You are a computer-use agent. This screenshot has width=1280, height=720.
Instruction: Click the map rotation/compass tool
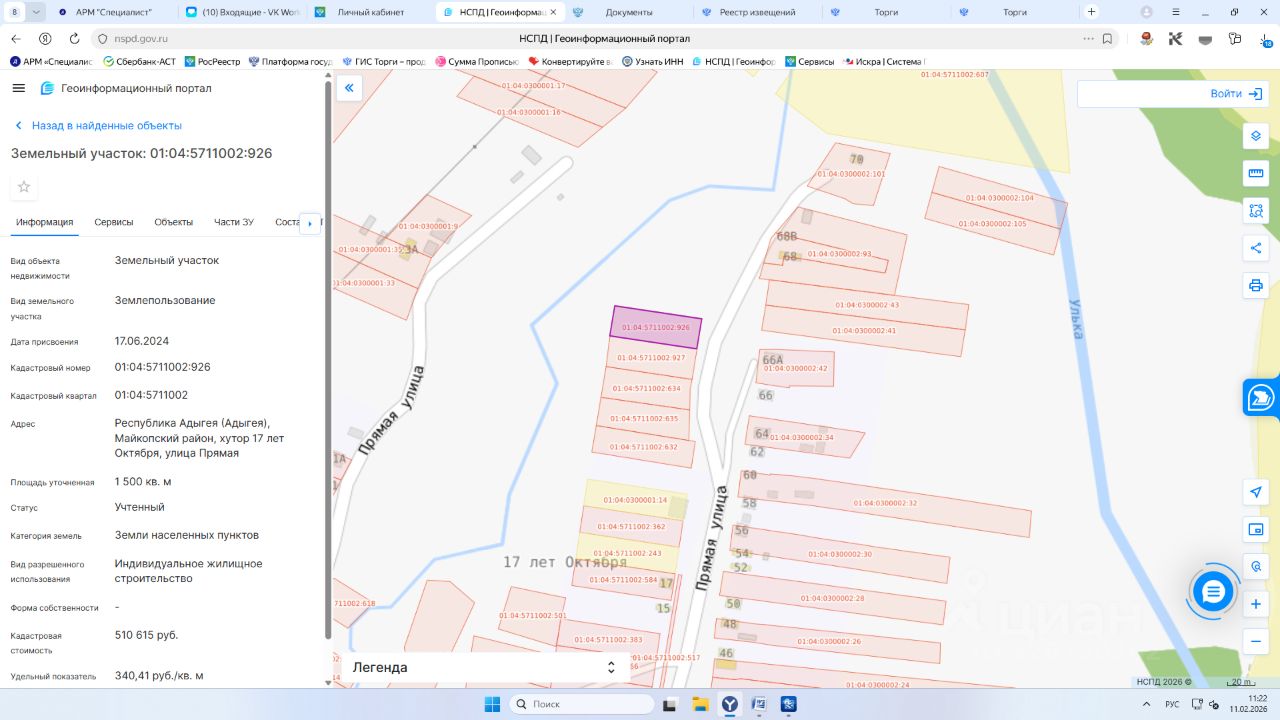[1256, 567]
